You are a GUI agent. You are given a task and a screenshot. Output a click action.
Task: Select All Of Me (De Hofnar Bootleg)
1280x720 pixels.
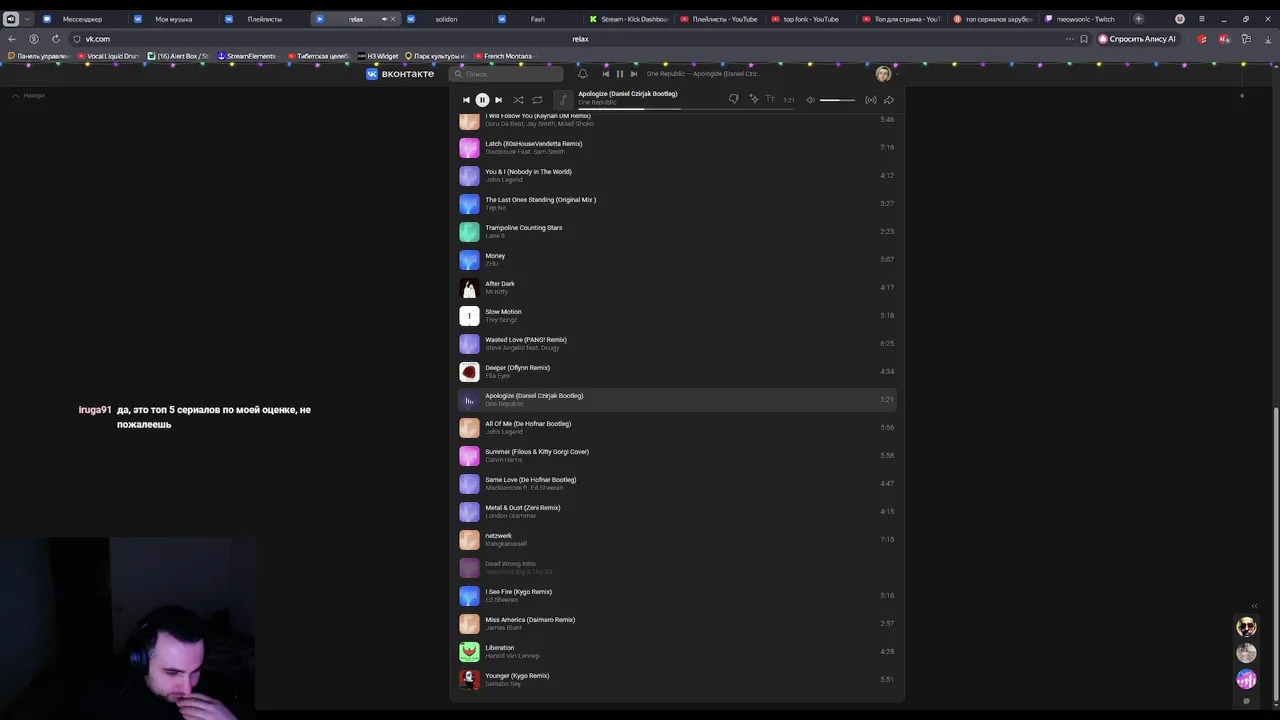(676, 427)
